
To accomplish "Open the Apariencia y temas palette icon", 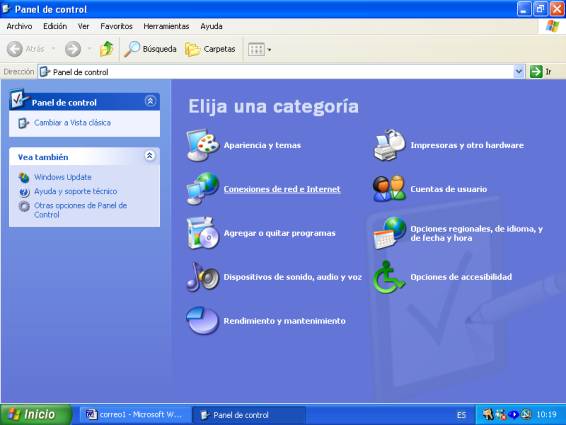I will coord(203,145).
